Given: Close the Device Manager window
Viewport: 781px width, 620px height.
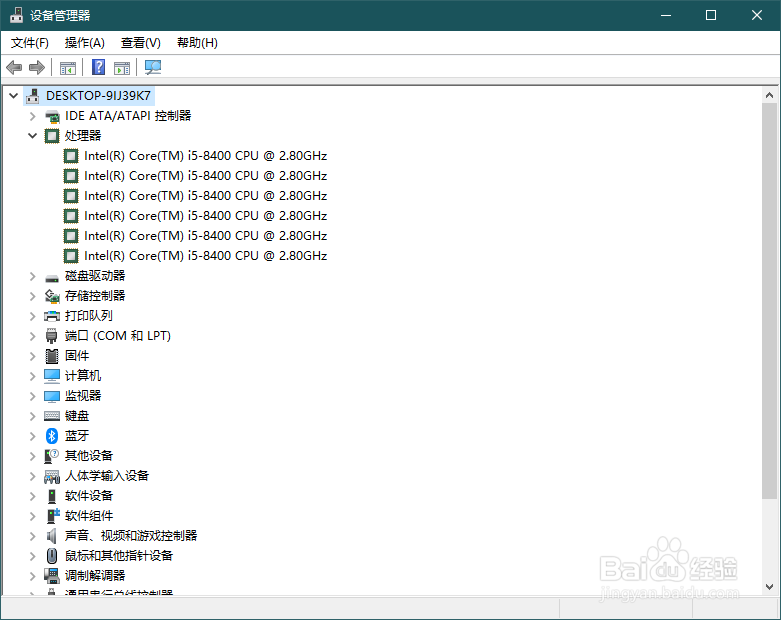Looking at the screenshot, I should pyautogui.click(x=757, y=15).
